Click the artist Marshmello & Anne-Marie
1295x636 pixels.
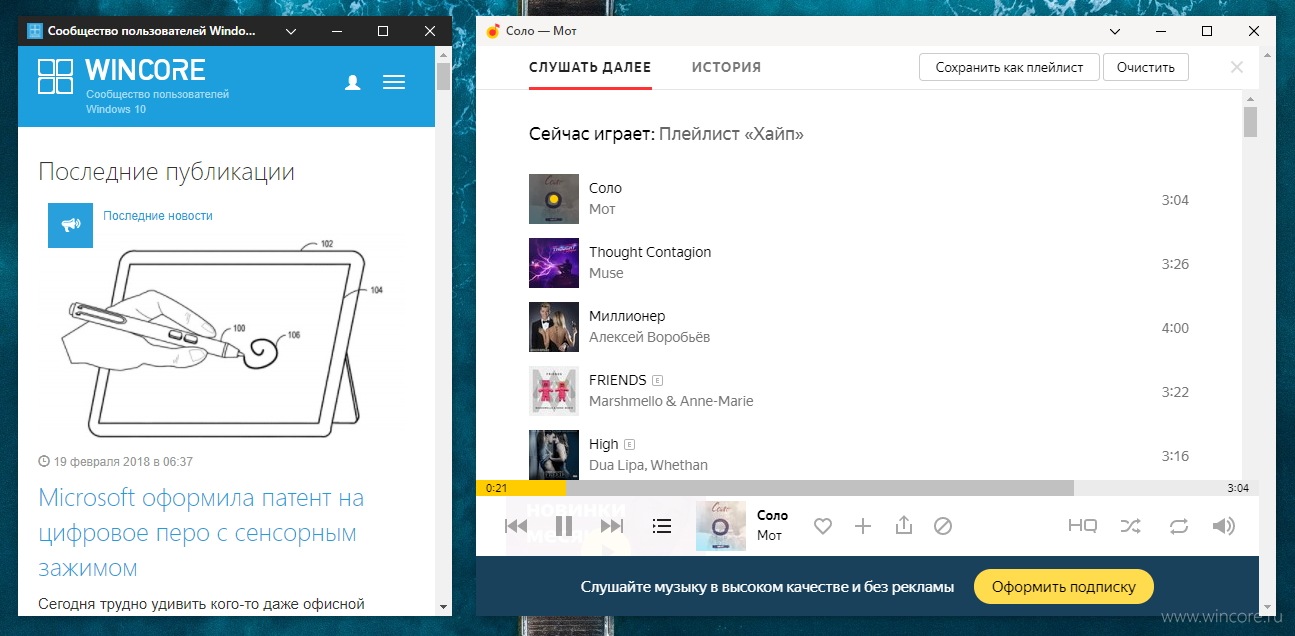[671, 401]
